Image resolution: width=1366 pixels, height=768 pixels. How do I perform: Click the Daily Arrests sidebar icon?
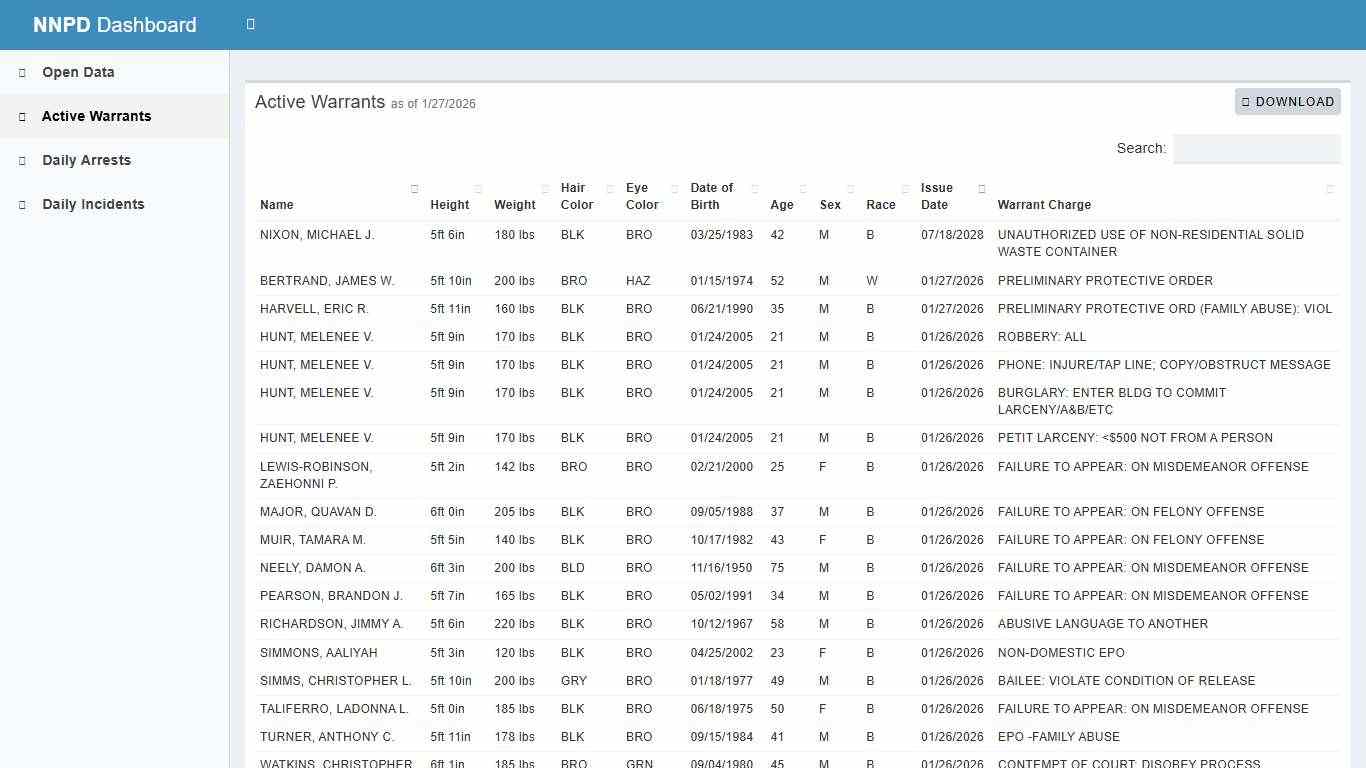click(22, 160)
